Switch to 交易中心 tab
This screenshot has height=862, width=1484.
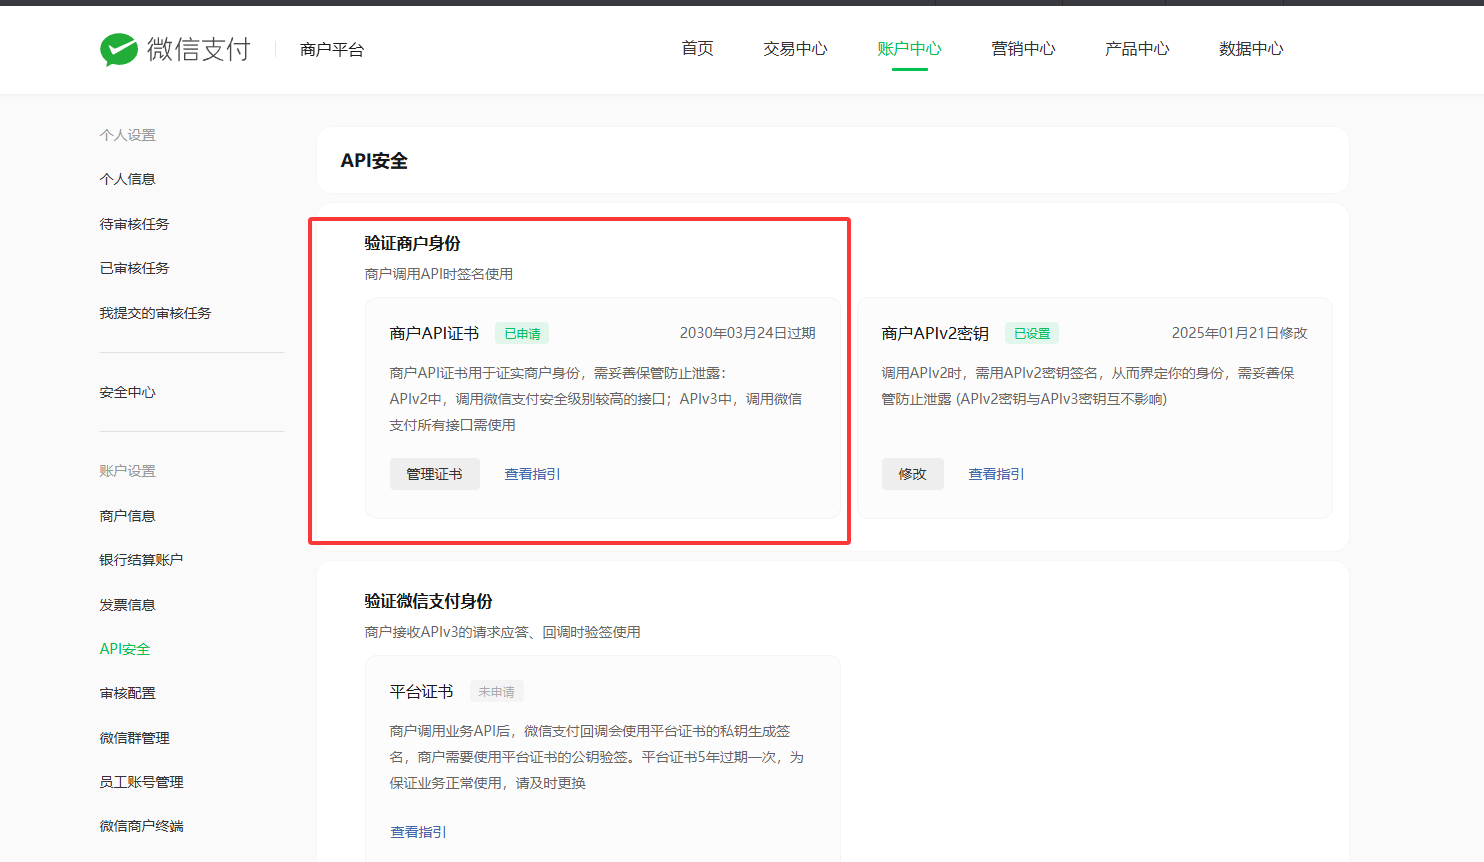(x=795, y=49)
